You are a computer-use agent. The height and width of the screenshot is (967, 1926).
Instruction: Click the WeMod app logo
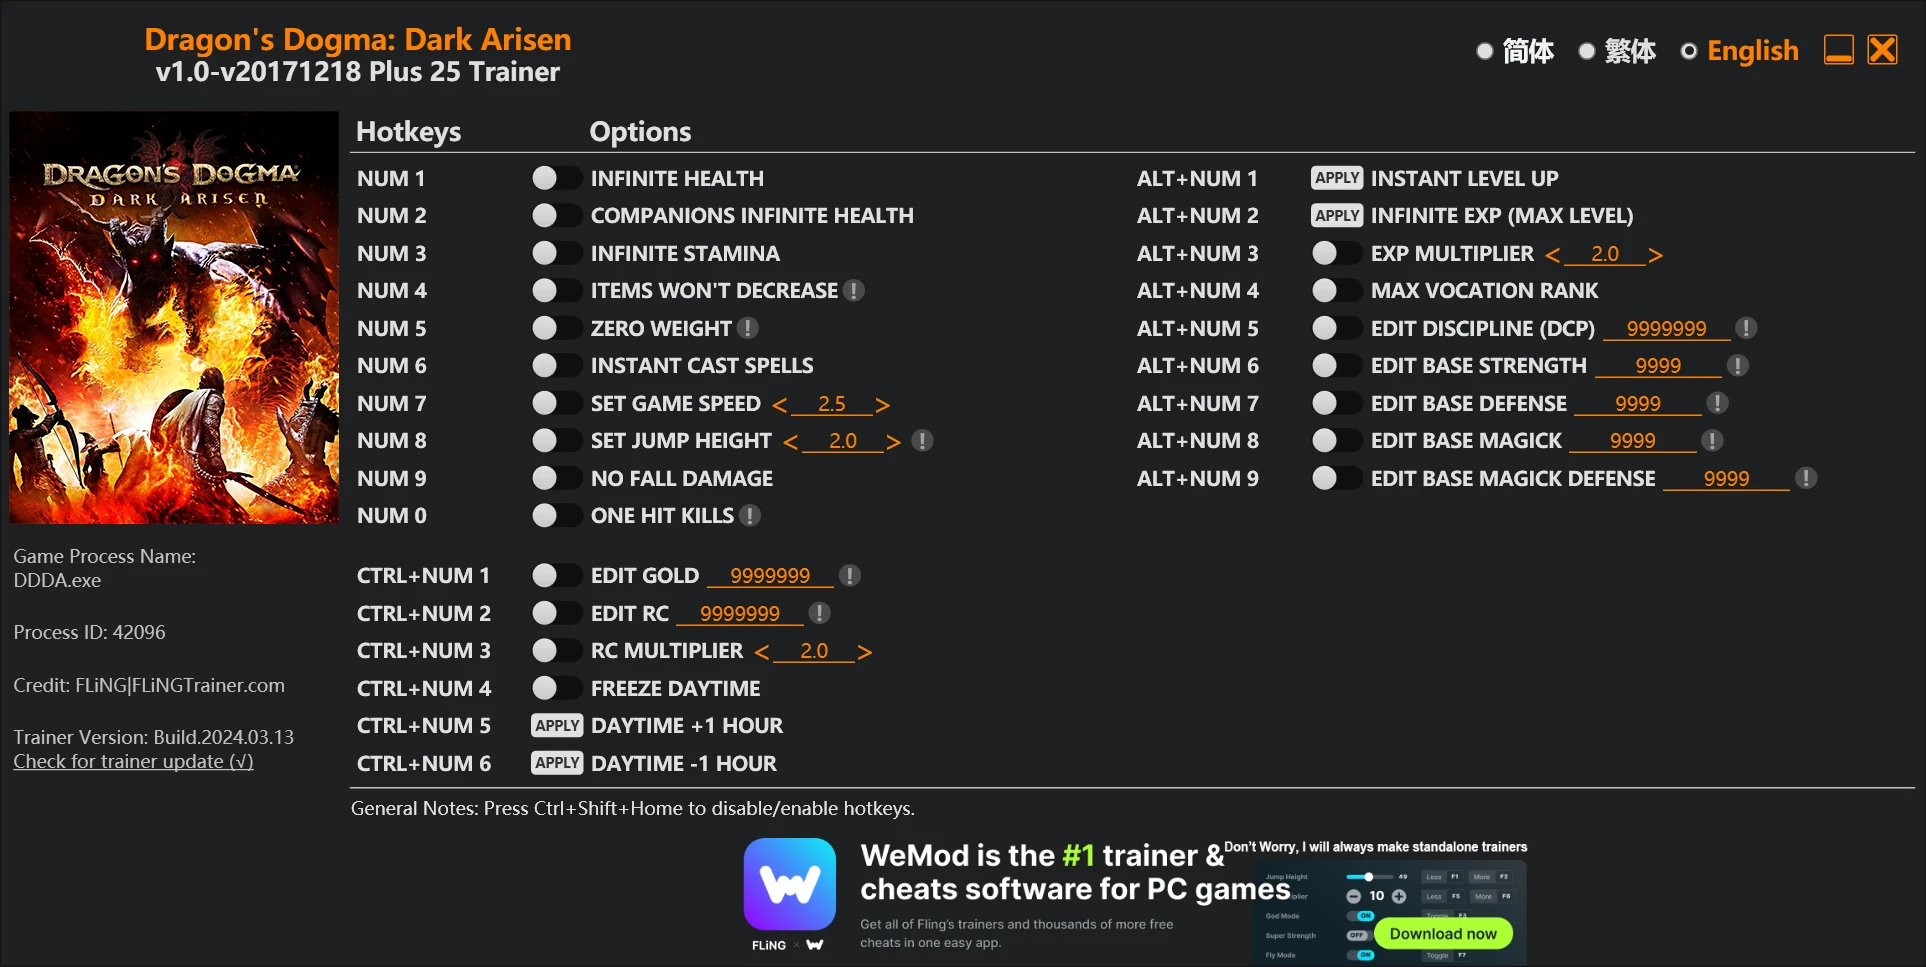[790, 884]
